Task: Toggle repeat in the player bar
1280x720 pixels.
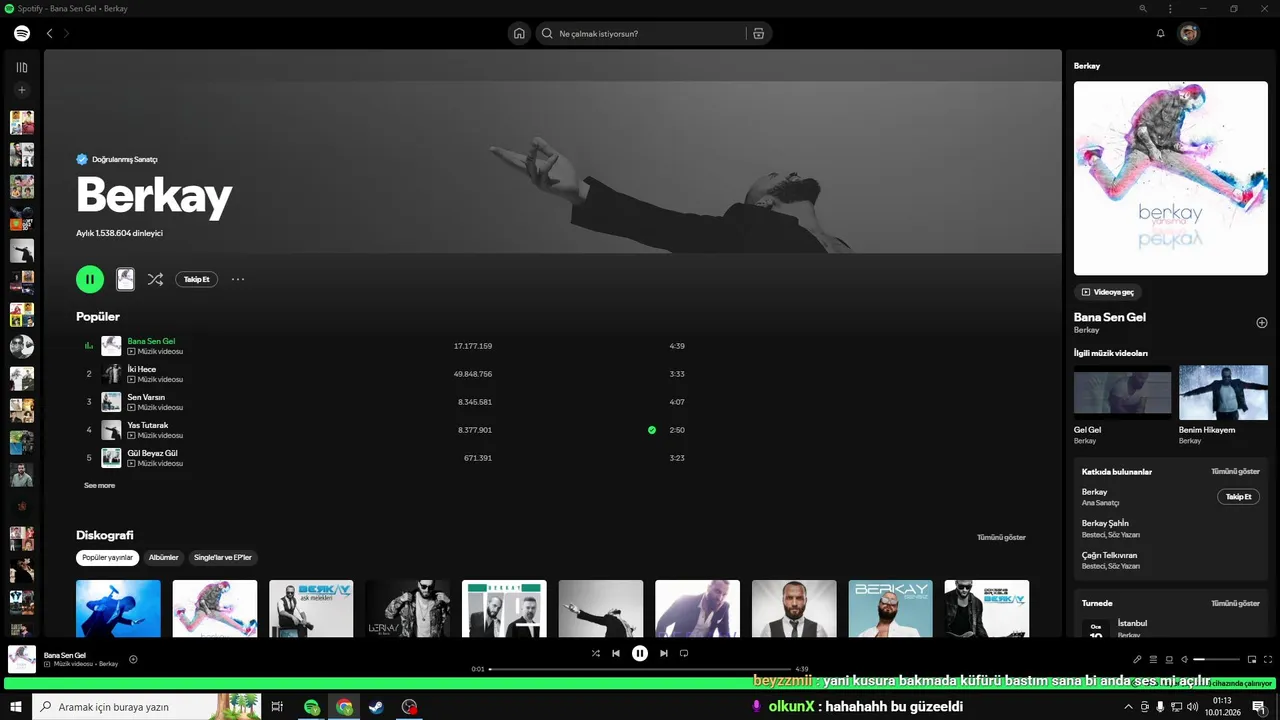Action: coord(684,653)
